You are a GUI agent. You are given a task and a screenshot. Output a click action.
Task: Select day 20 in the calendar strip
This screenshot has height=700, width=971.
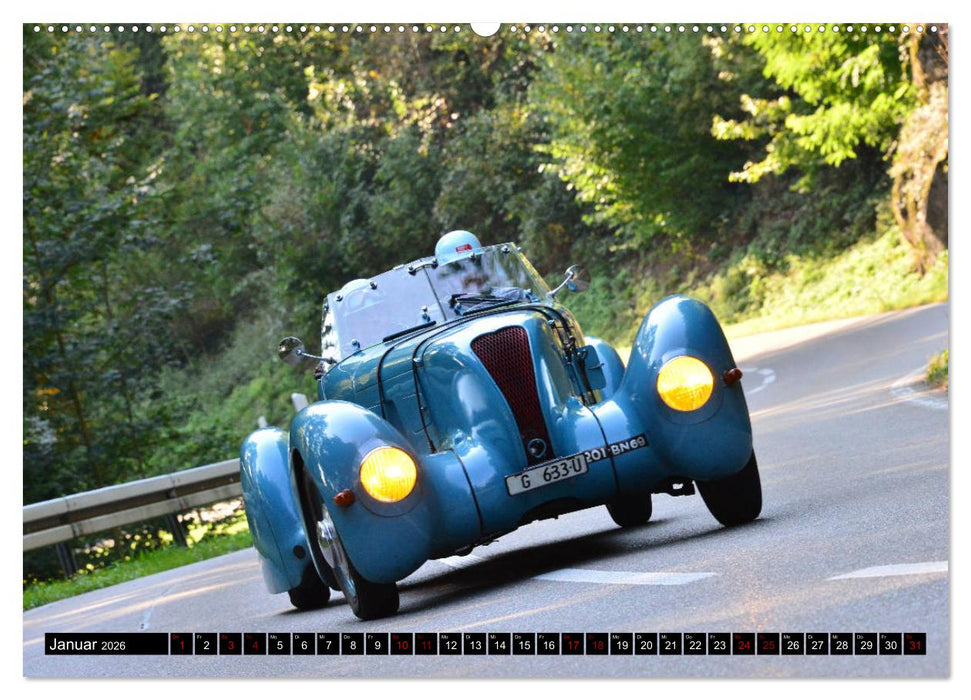[x=645, y=644]
